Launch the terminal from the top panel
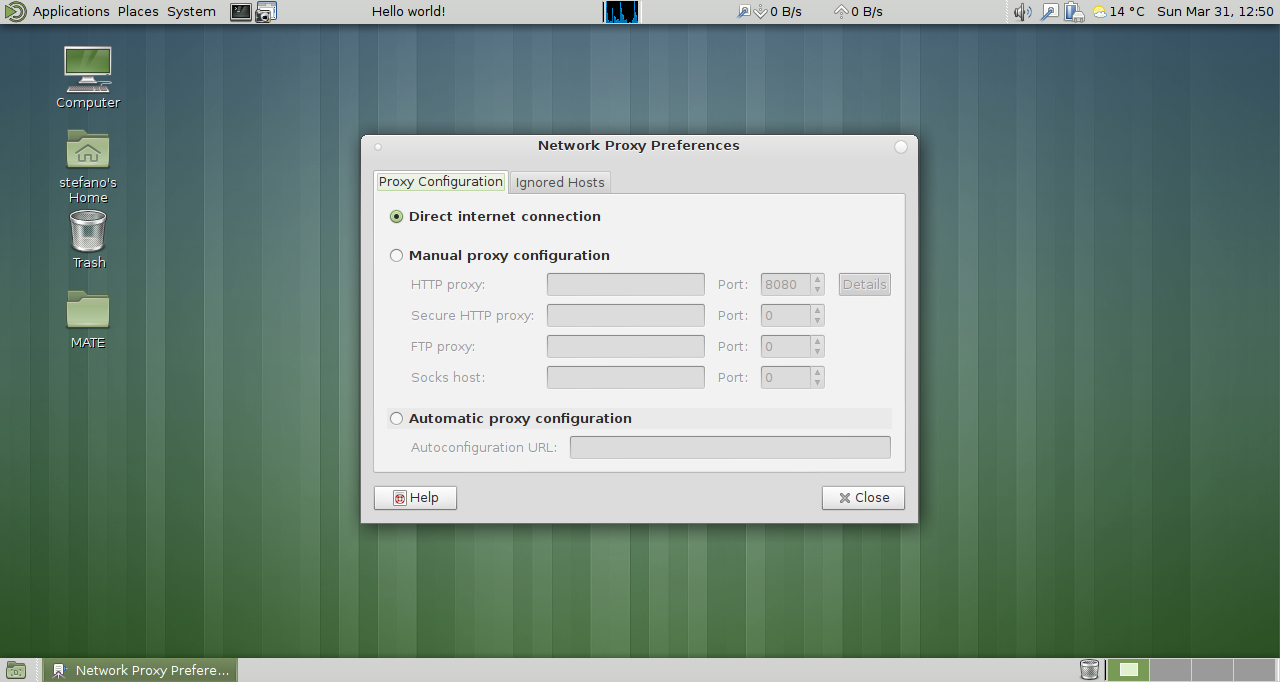This screenshot has height=682, width=1280. point(240,12)
